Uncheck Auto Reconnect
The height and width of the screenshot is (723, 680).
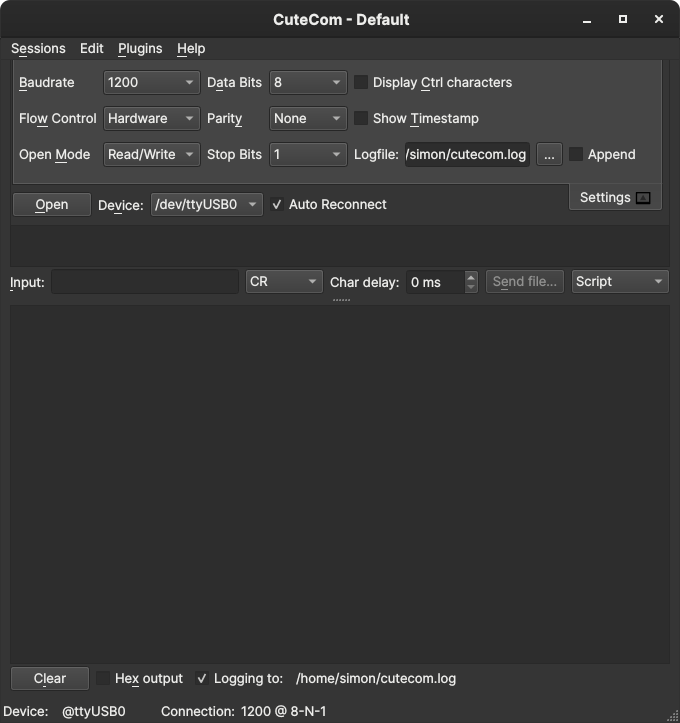[277, 204]
